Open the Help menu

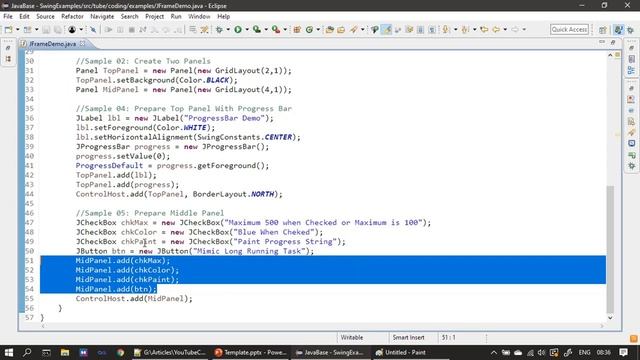(x=223, y=16)
